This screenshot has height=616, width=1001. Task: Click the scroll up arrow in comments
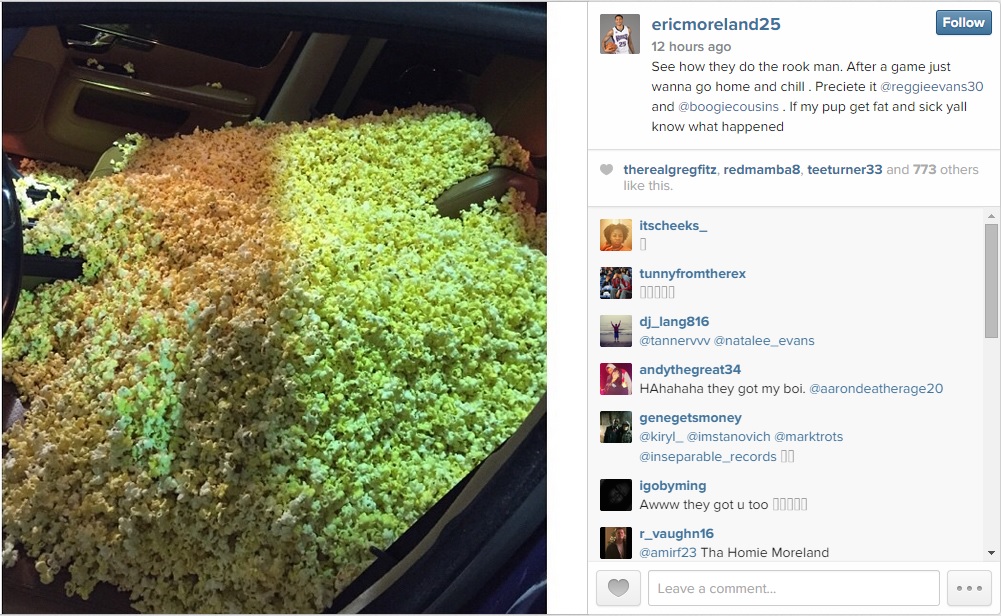point(991,216)
